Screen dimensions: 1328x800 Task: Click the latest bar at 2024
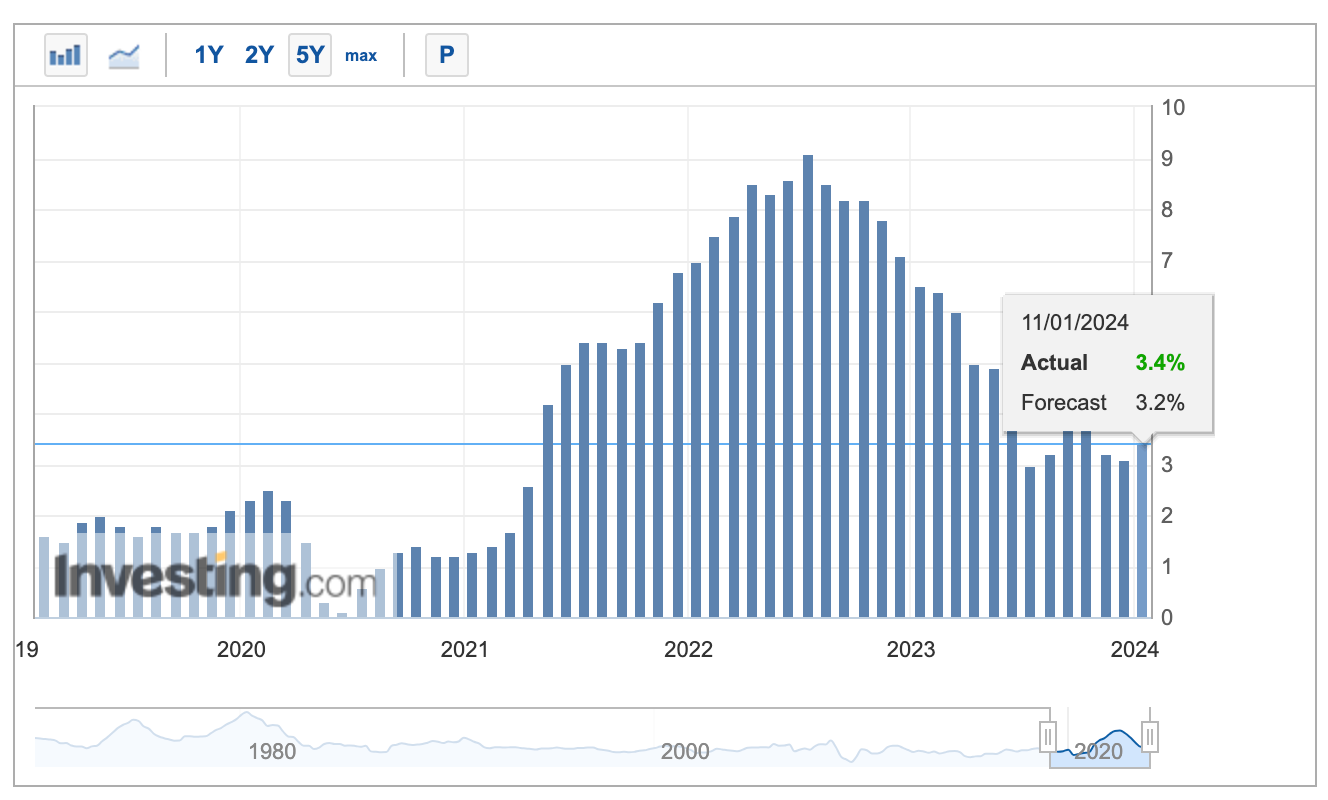1143,530
